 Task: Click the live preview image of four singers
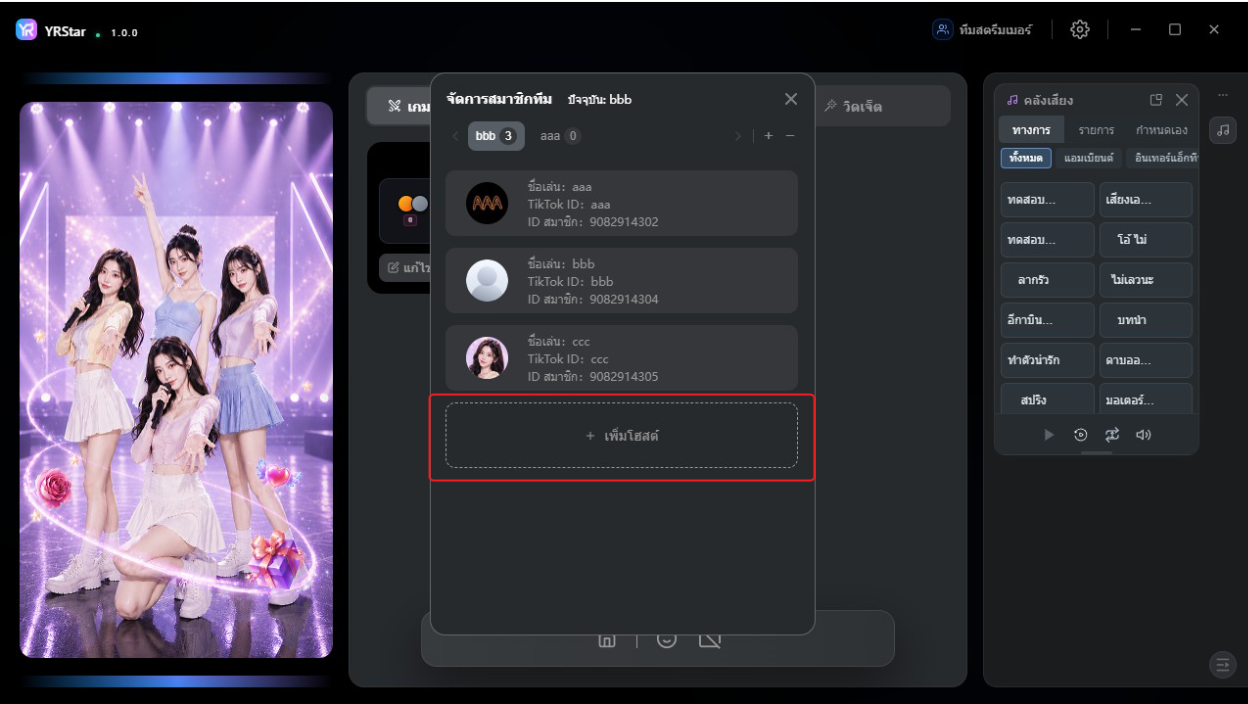(x=176, y=380)
